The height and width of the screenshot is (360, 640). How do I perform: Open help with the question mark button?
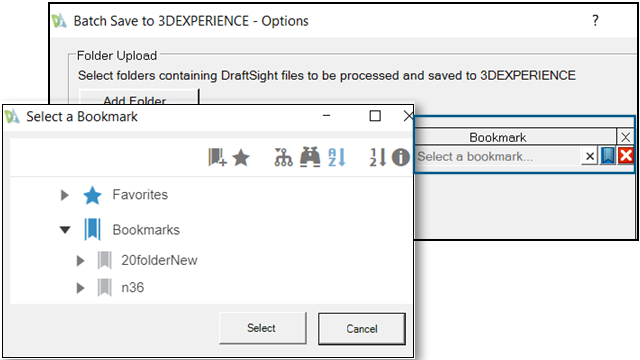point(596,20)
